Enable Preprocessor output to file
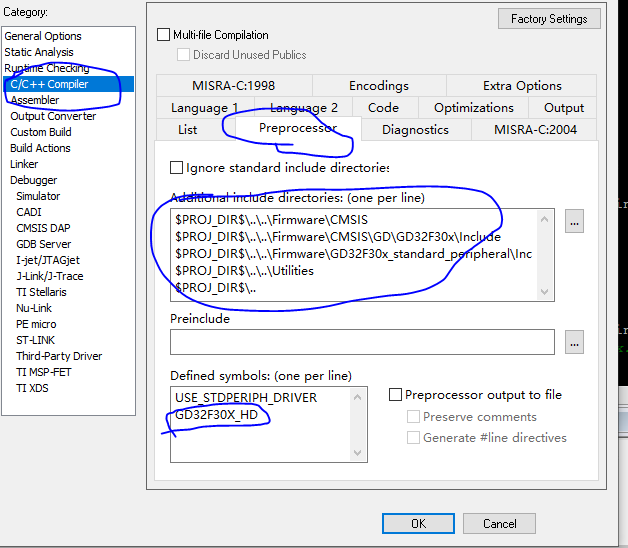The width and height of the screenshot is (628, 548). coord(396,395)
